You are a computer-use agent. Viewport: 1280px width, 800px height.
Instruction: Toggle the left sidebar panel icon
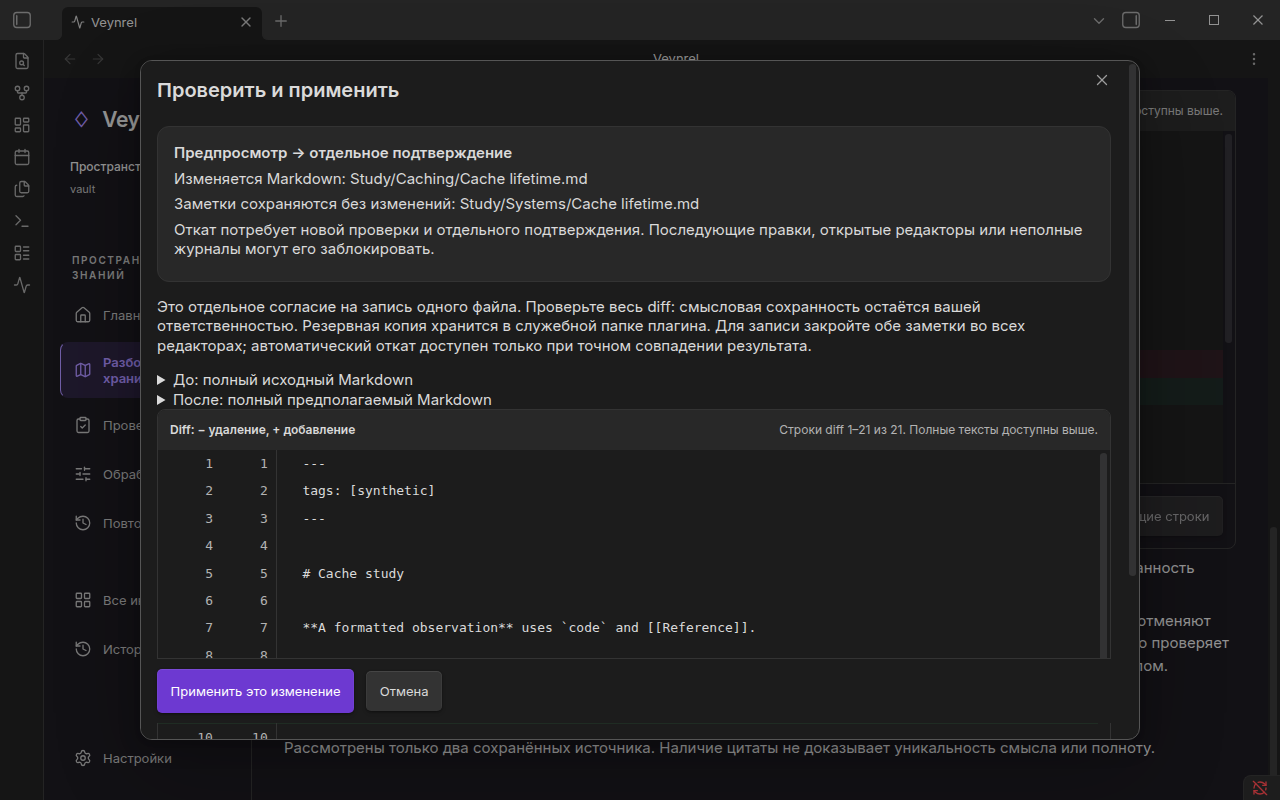coord(22,20)
